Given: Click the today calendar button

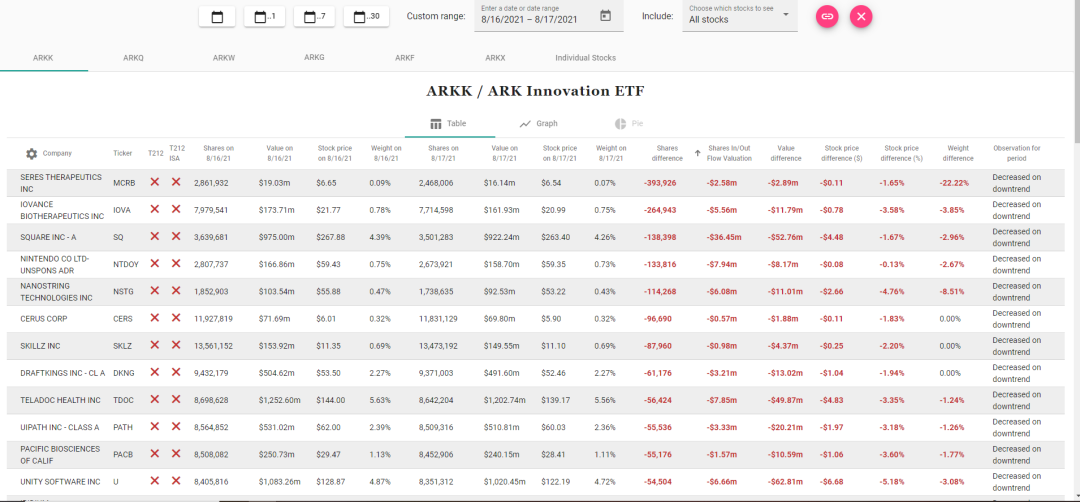Looking at the screenshot, I should 217,17.
